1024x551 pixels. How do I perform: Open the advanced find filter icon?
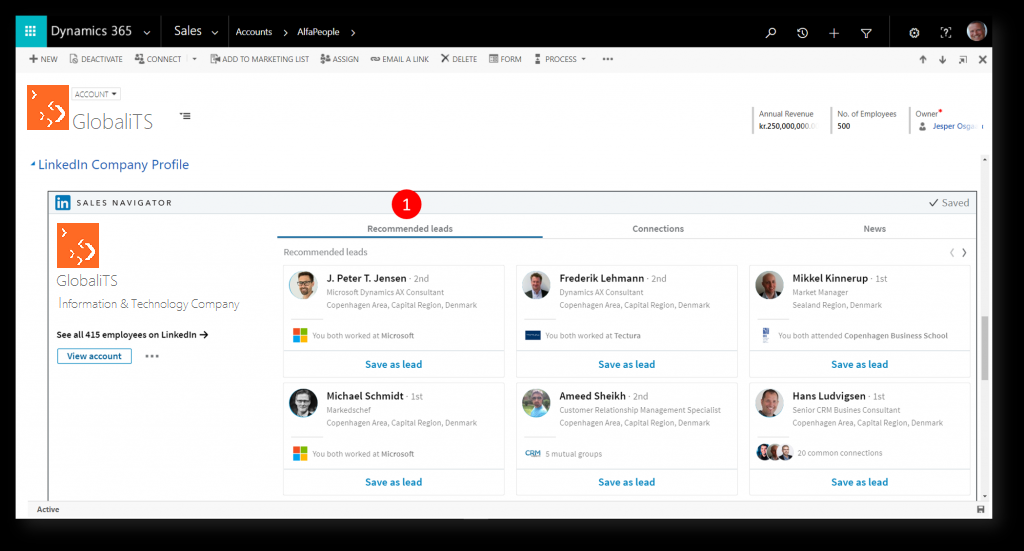[x=866, y=33]
